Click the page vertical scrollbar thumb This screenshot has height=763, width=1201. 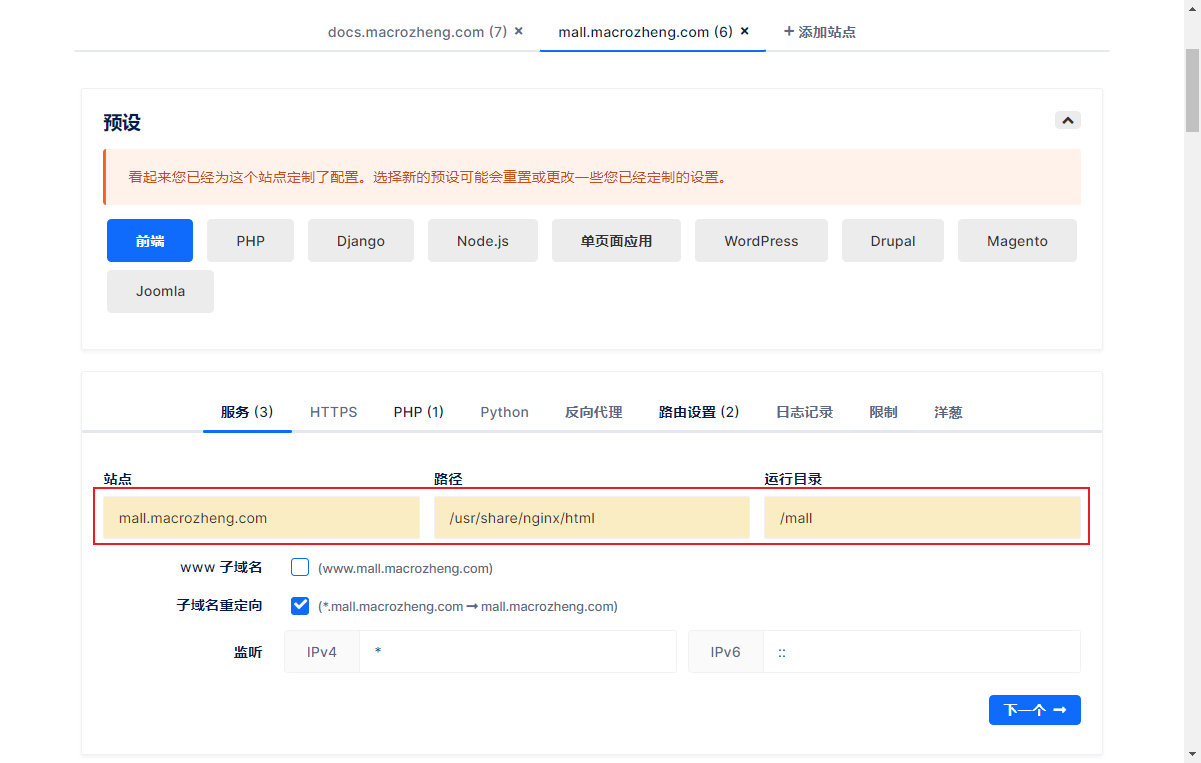point(1192,90)
